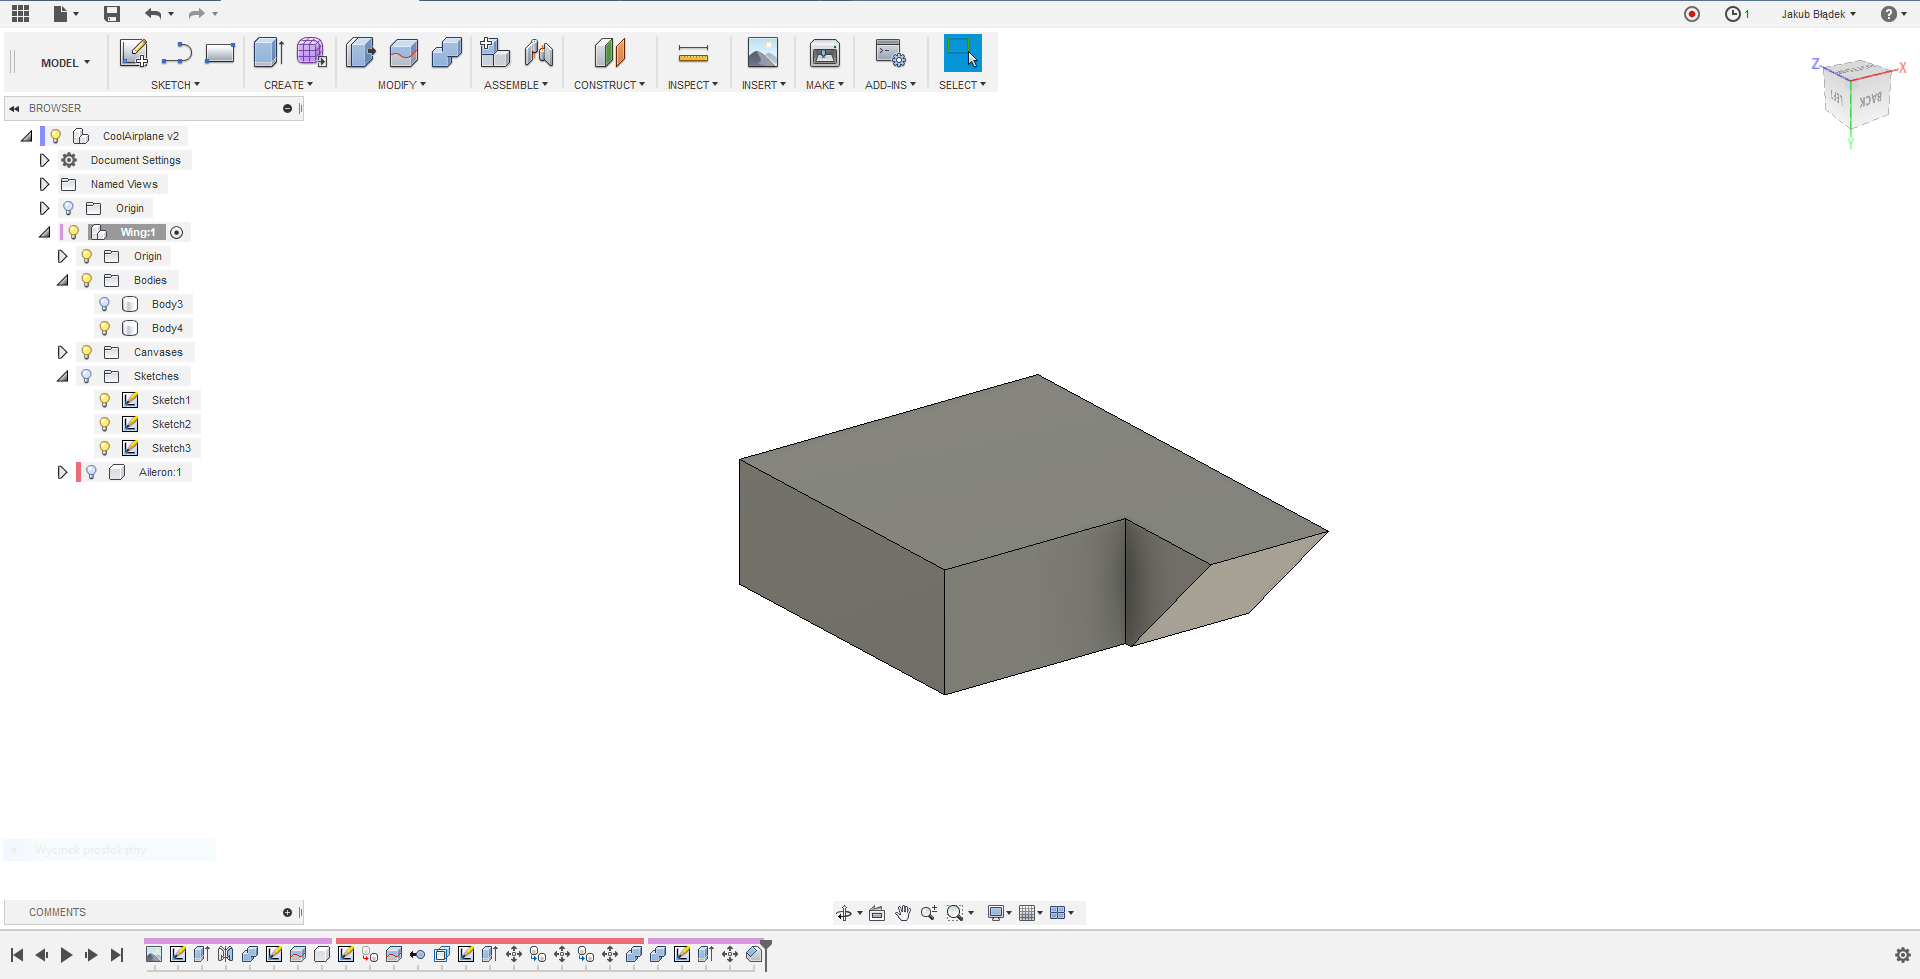Open the CONSTRUCT menu
The height and width of the screenshot is (979, 1920).
click(609, 85)
